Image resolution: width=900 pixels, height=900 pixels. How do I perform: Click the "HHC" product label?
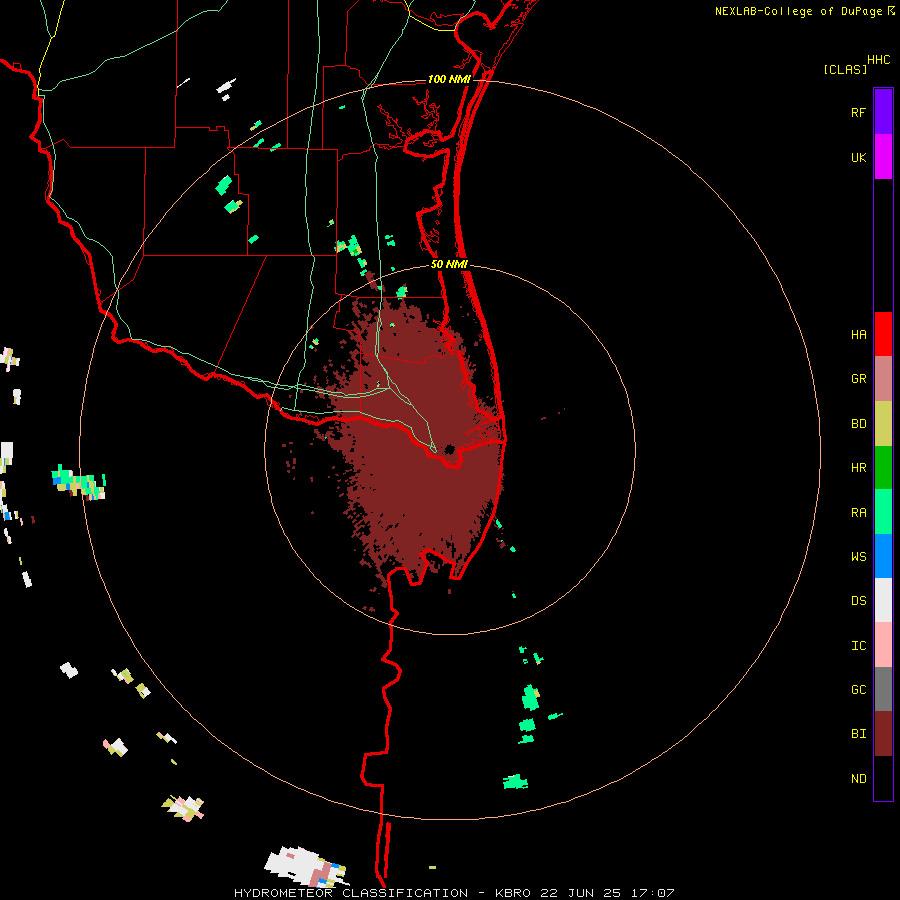pos(879,60)
